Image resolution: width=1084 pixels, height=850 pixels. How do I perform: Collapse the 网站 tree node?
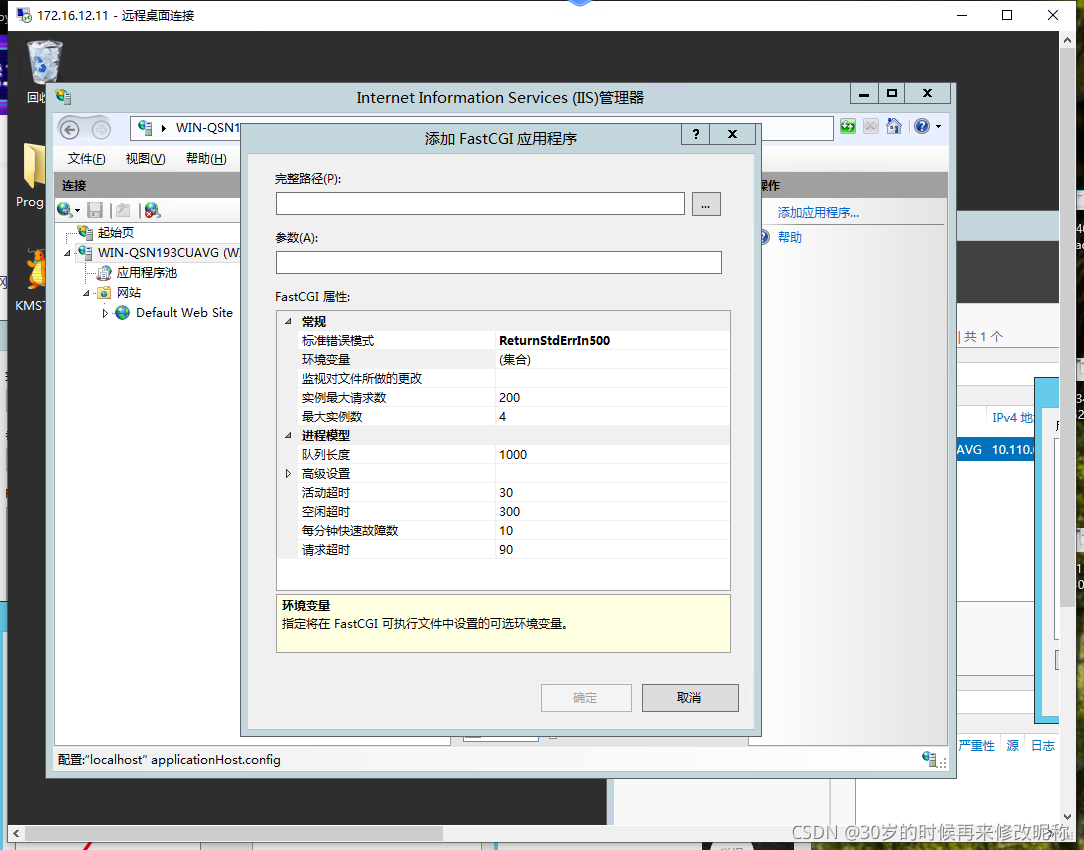(86, 294)
